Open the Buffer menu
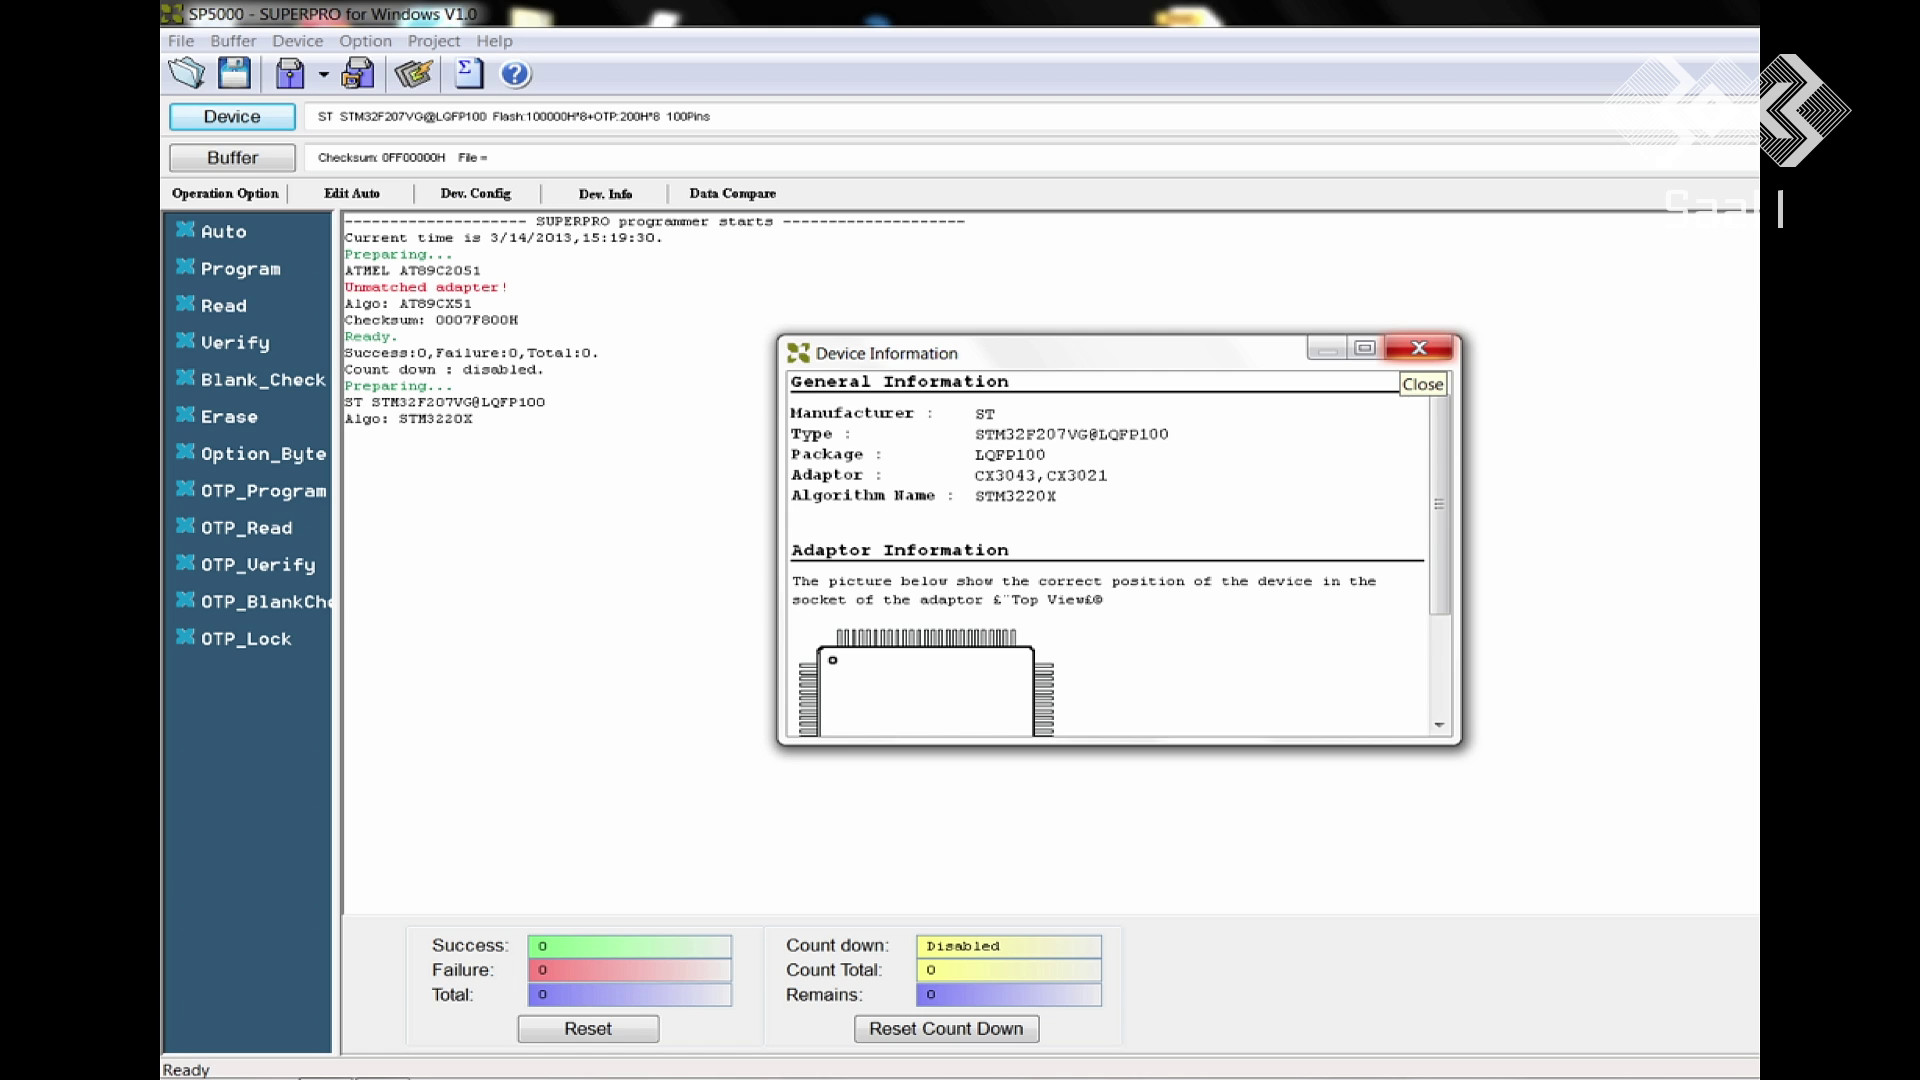This screenshot has width=1920, height=1080. coord(233,41)
